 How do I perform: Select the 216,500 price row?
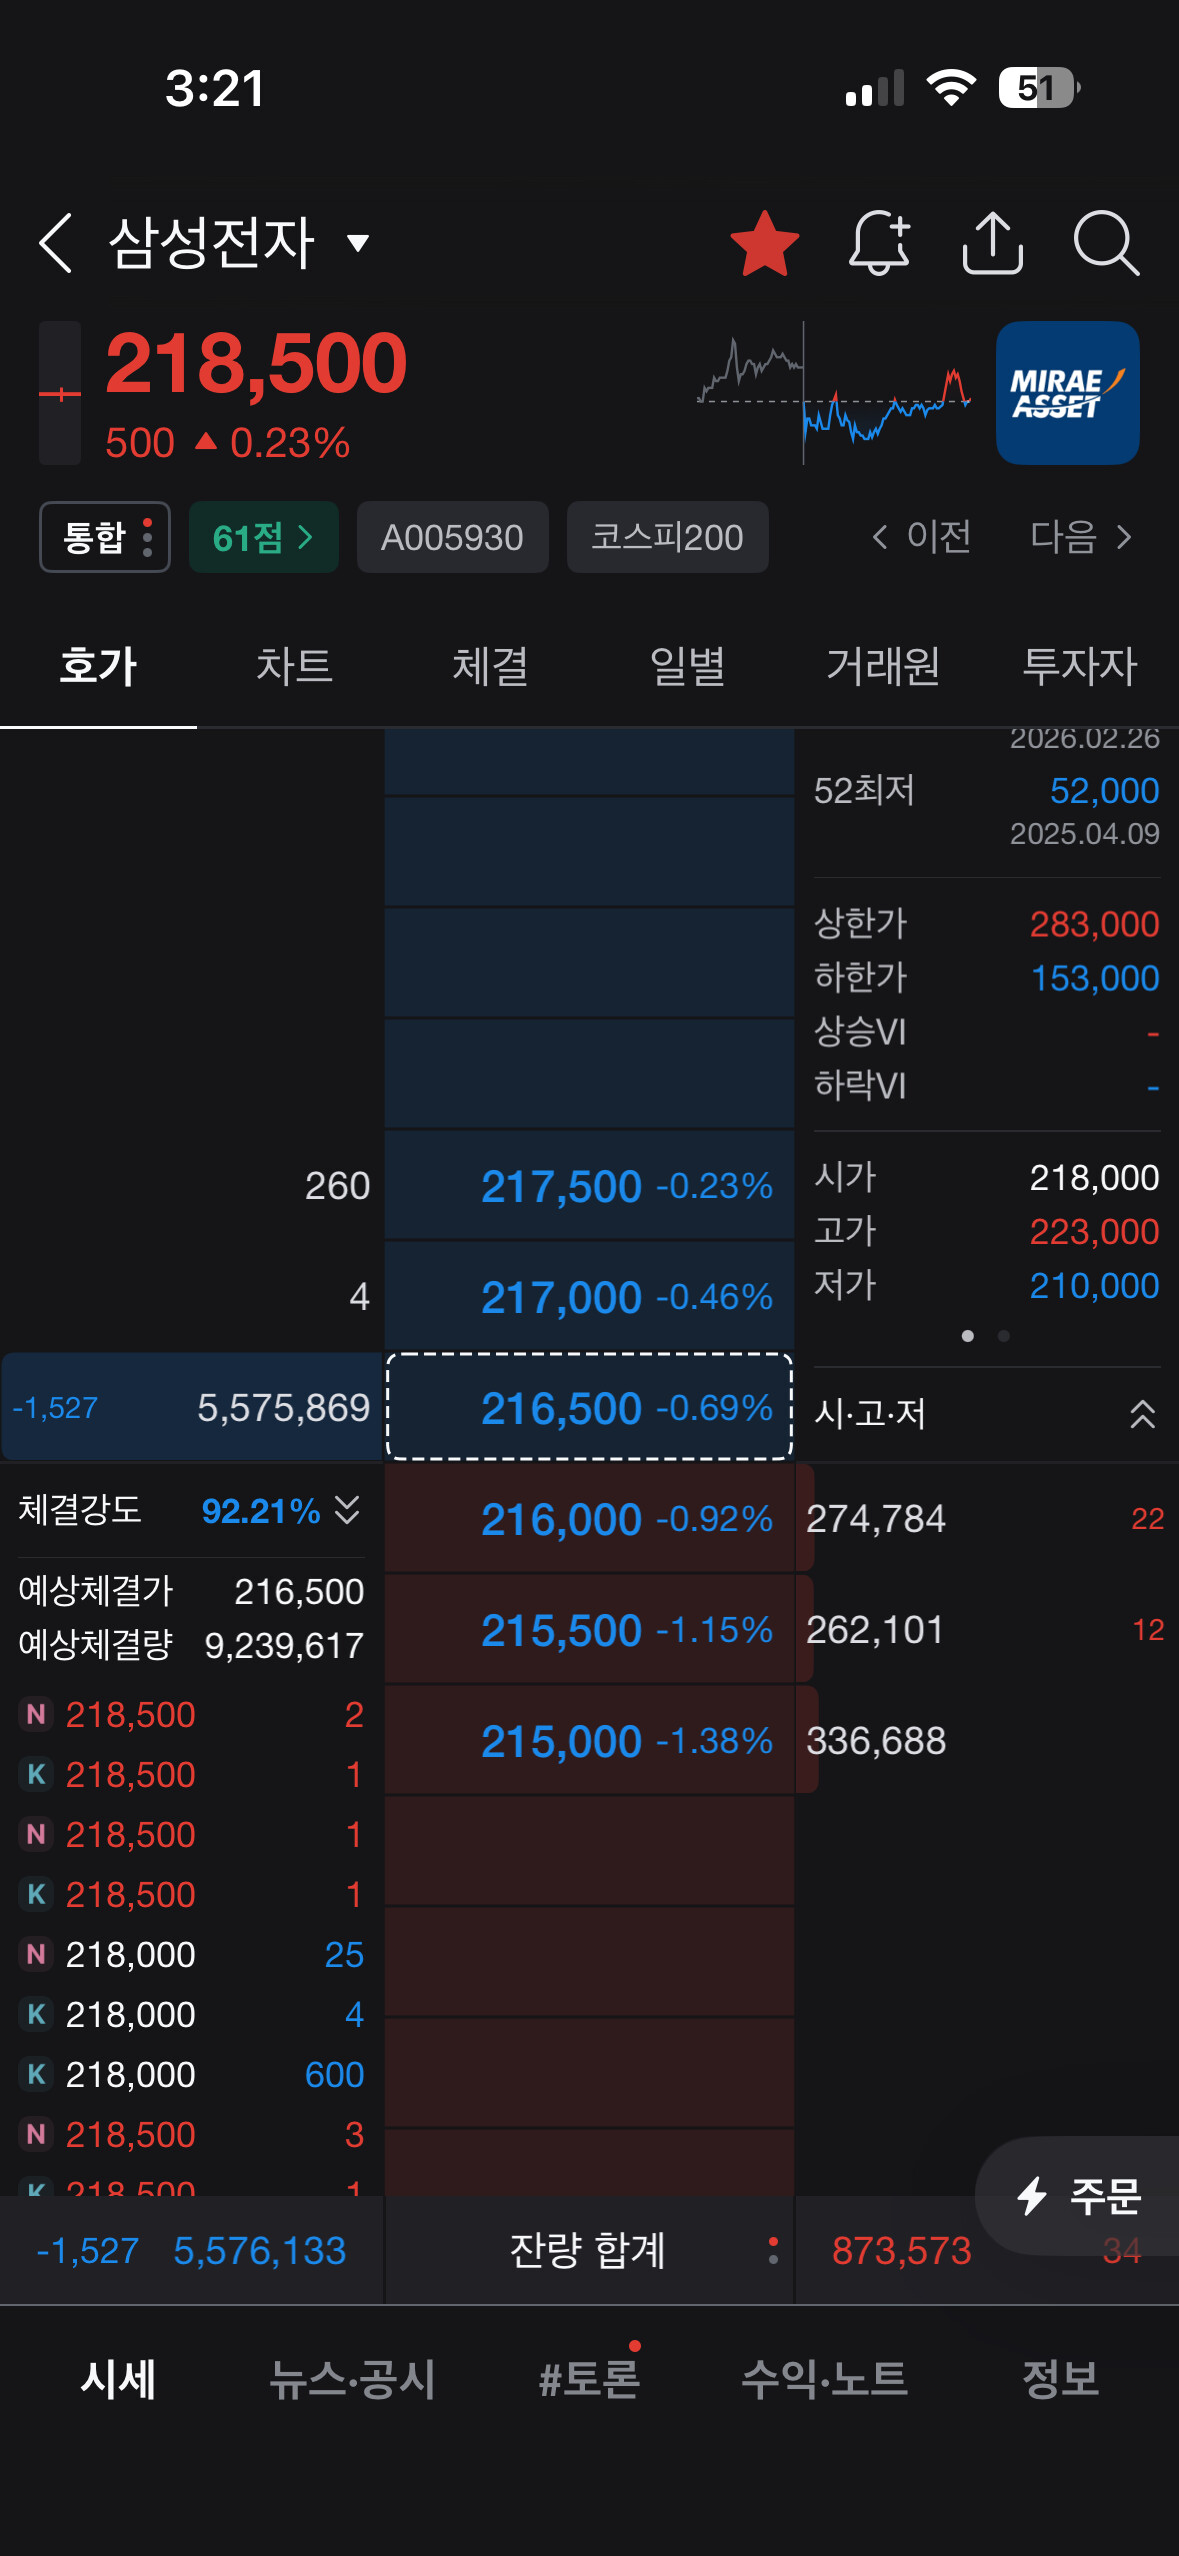(x=590, y=1407)
